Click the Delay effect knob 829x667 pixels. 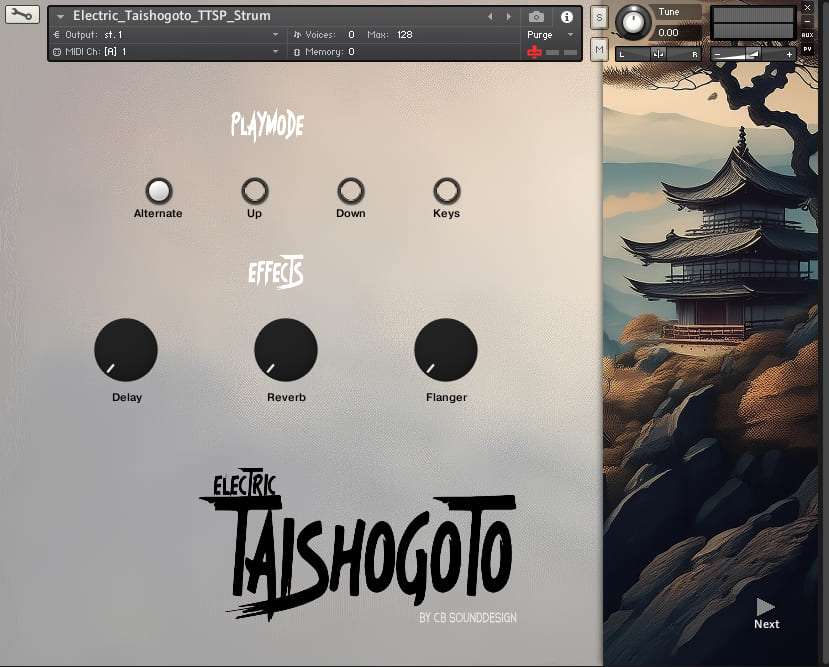[126, 349]
